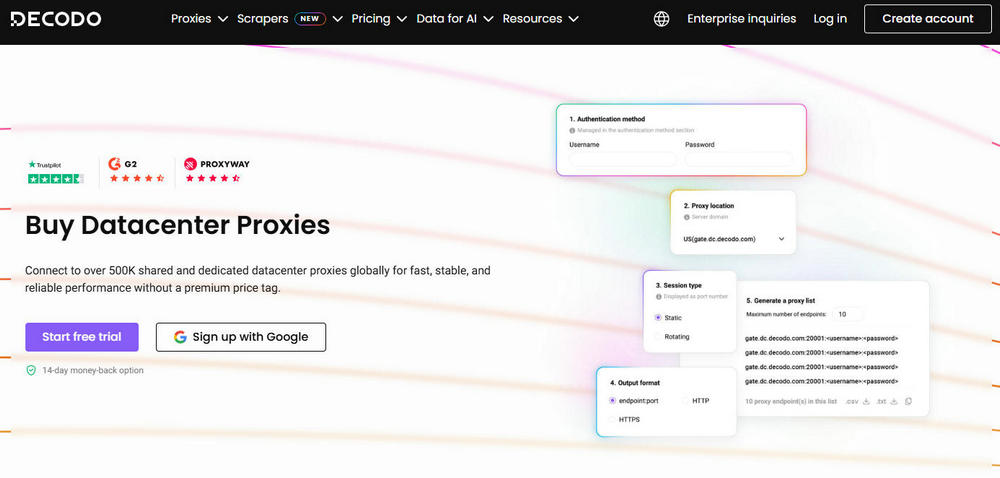
Task: Click Create account button
Action: click(928, 19)
